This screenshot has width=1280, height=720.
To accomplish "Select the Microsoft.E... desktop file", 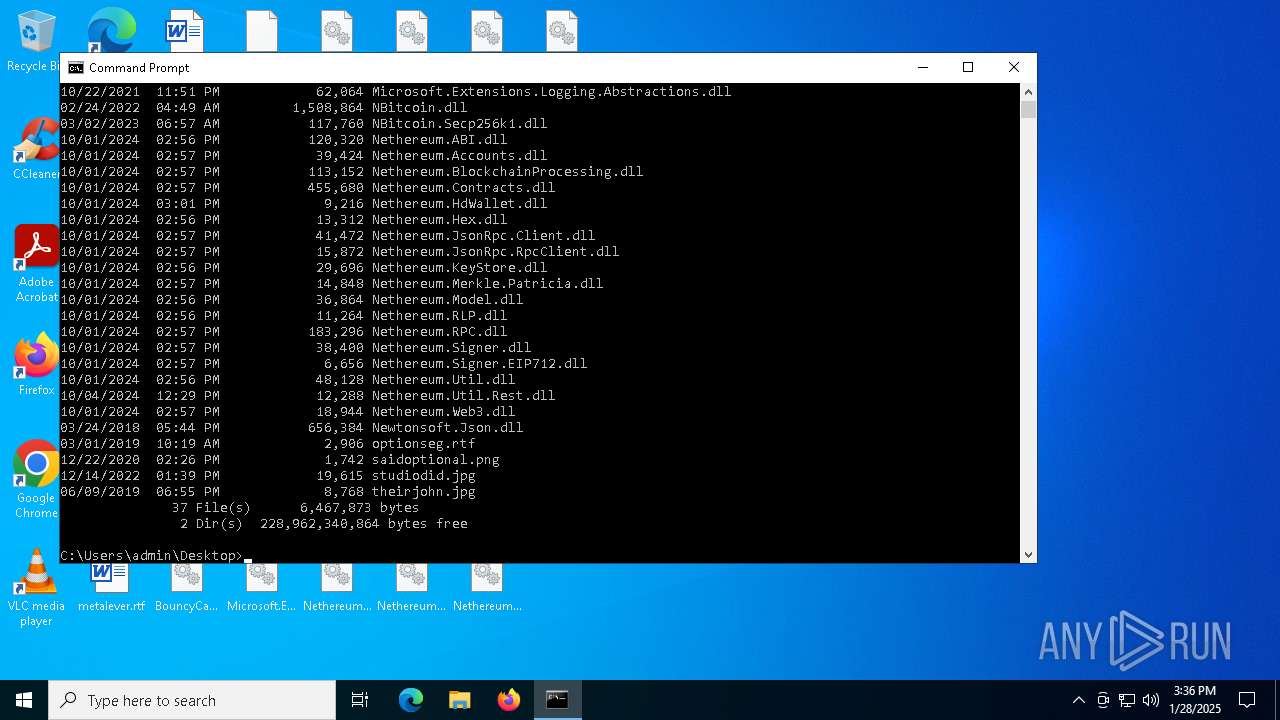I will [261, 590].
